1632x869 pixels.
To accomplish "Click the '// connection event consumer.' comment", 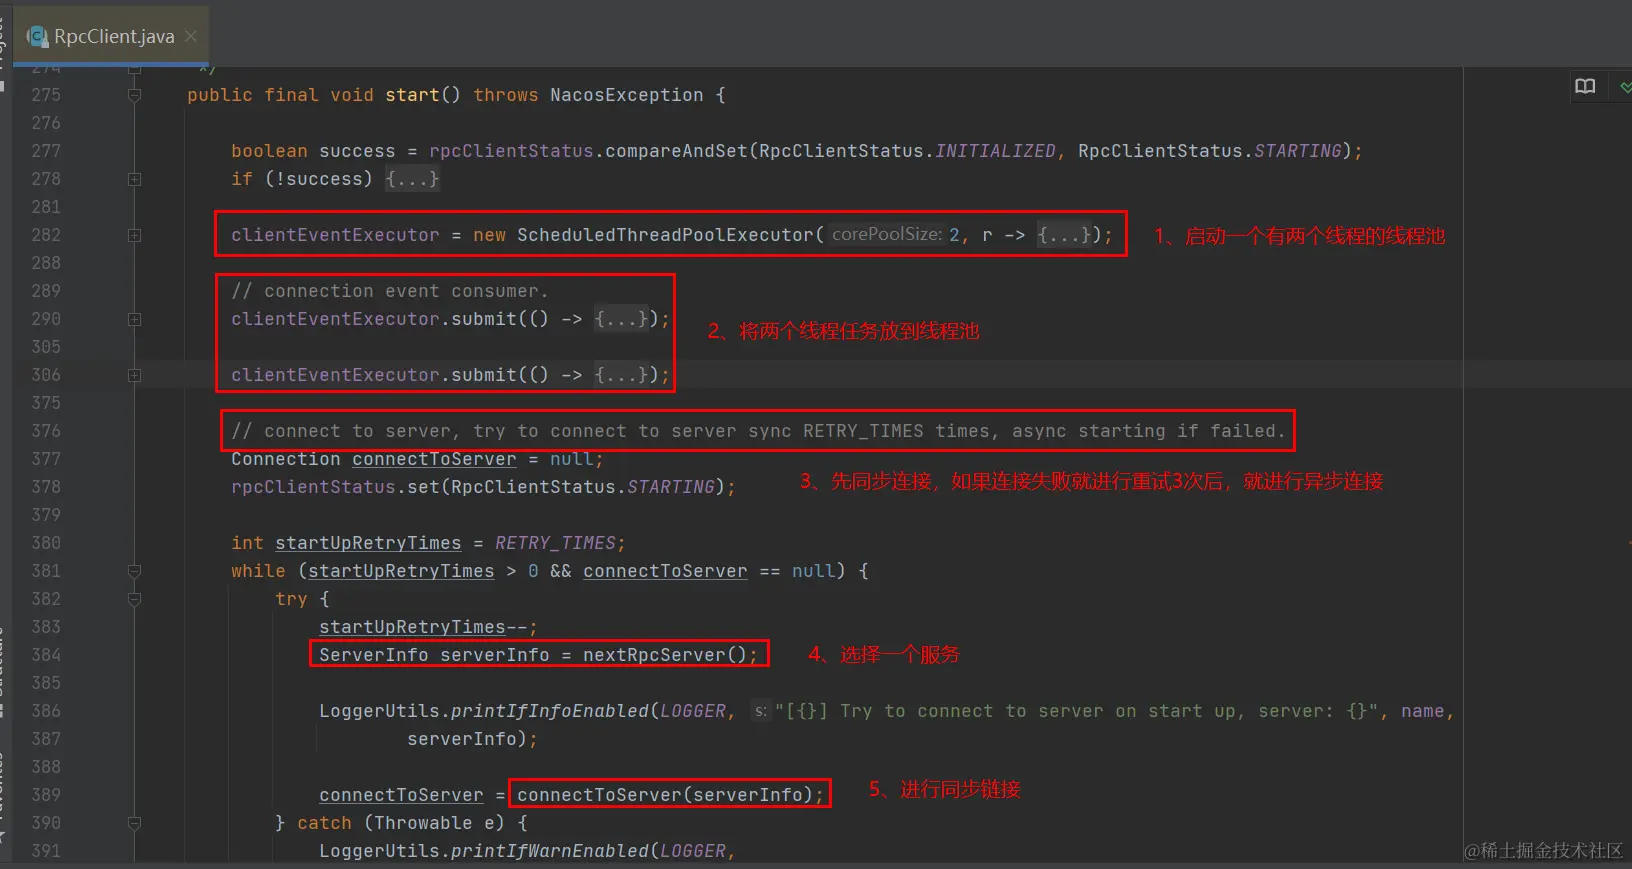I will click(x=390, y=291).
